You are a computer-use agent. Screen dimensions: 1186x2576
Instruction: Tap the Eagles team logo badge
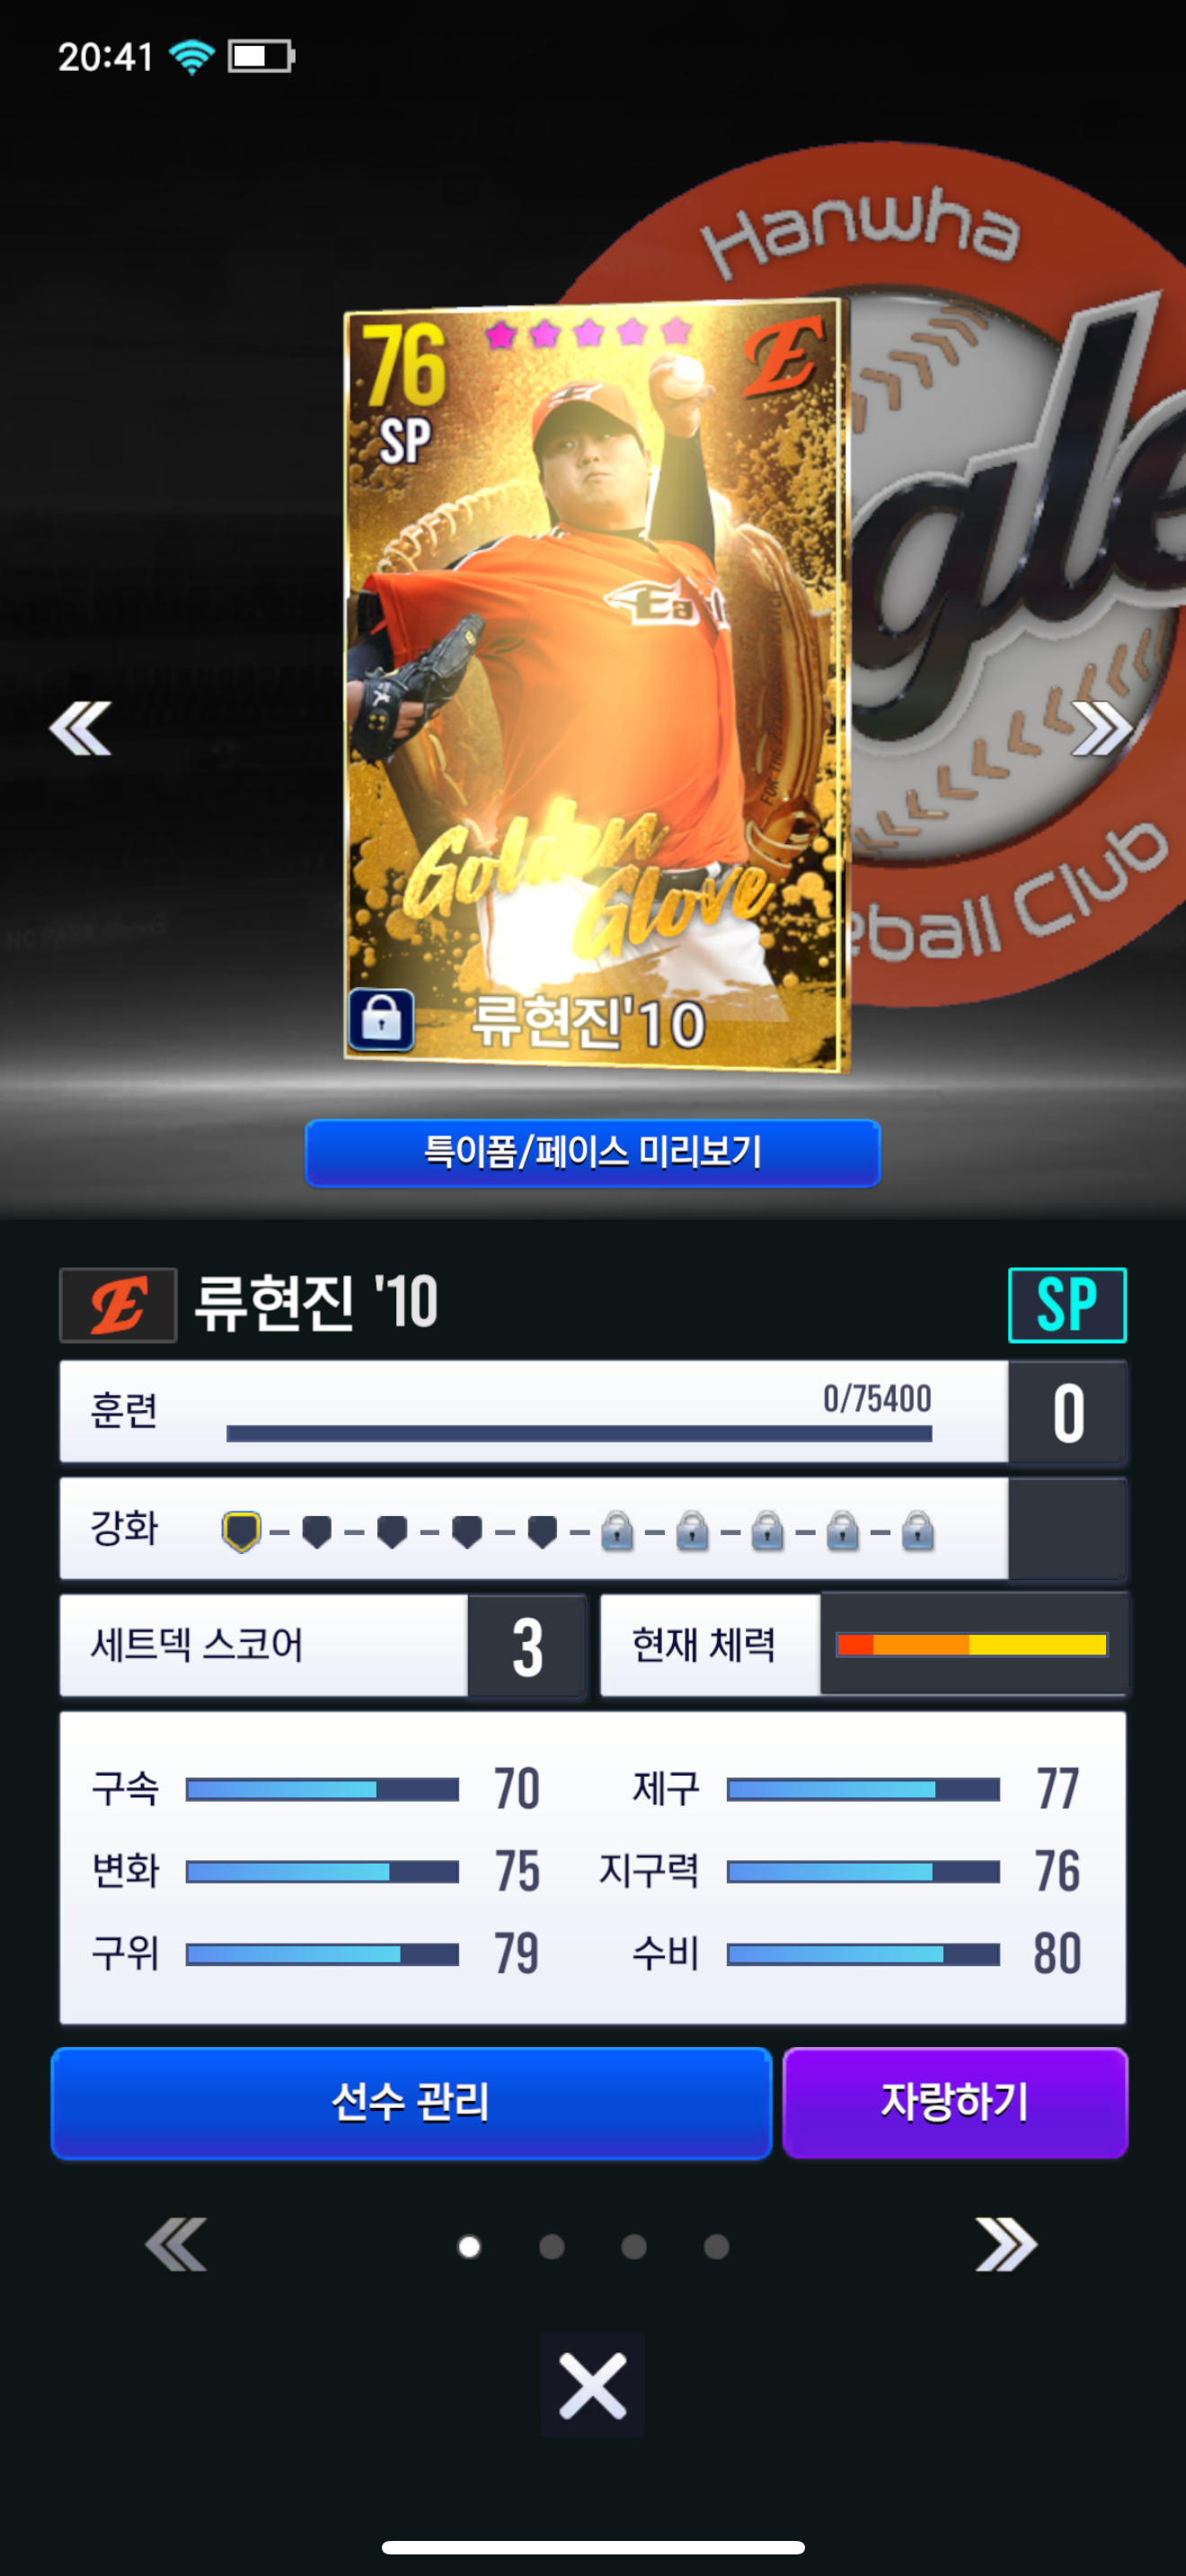point(118,1305)
